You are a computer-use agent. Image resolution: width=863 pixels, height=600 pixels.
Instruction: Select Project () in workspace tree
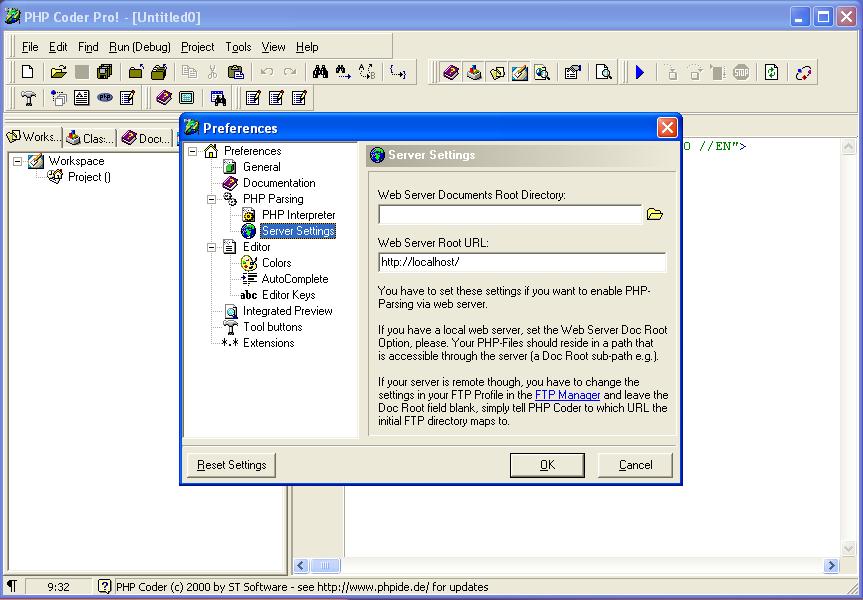point(89,177)
